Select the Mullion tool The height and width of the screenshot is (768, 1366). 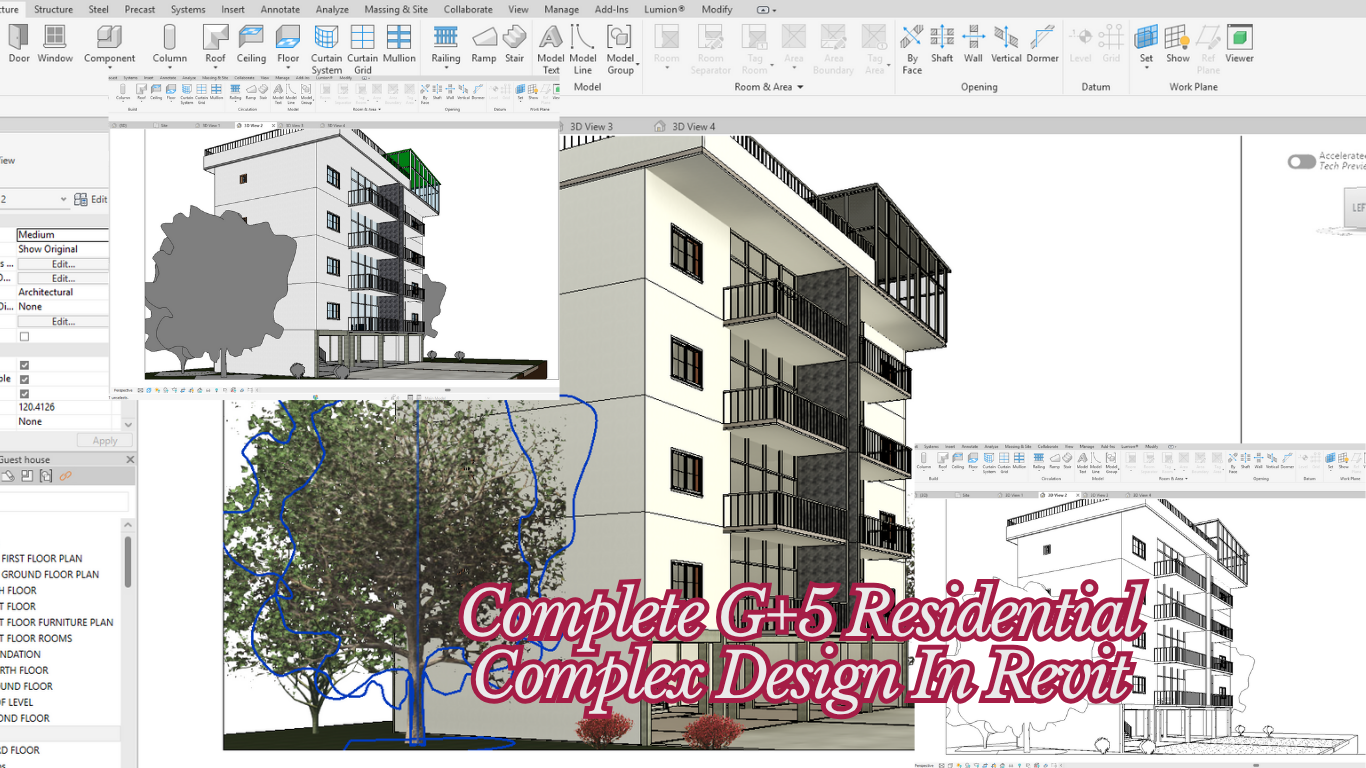[399, 44]
